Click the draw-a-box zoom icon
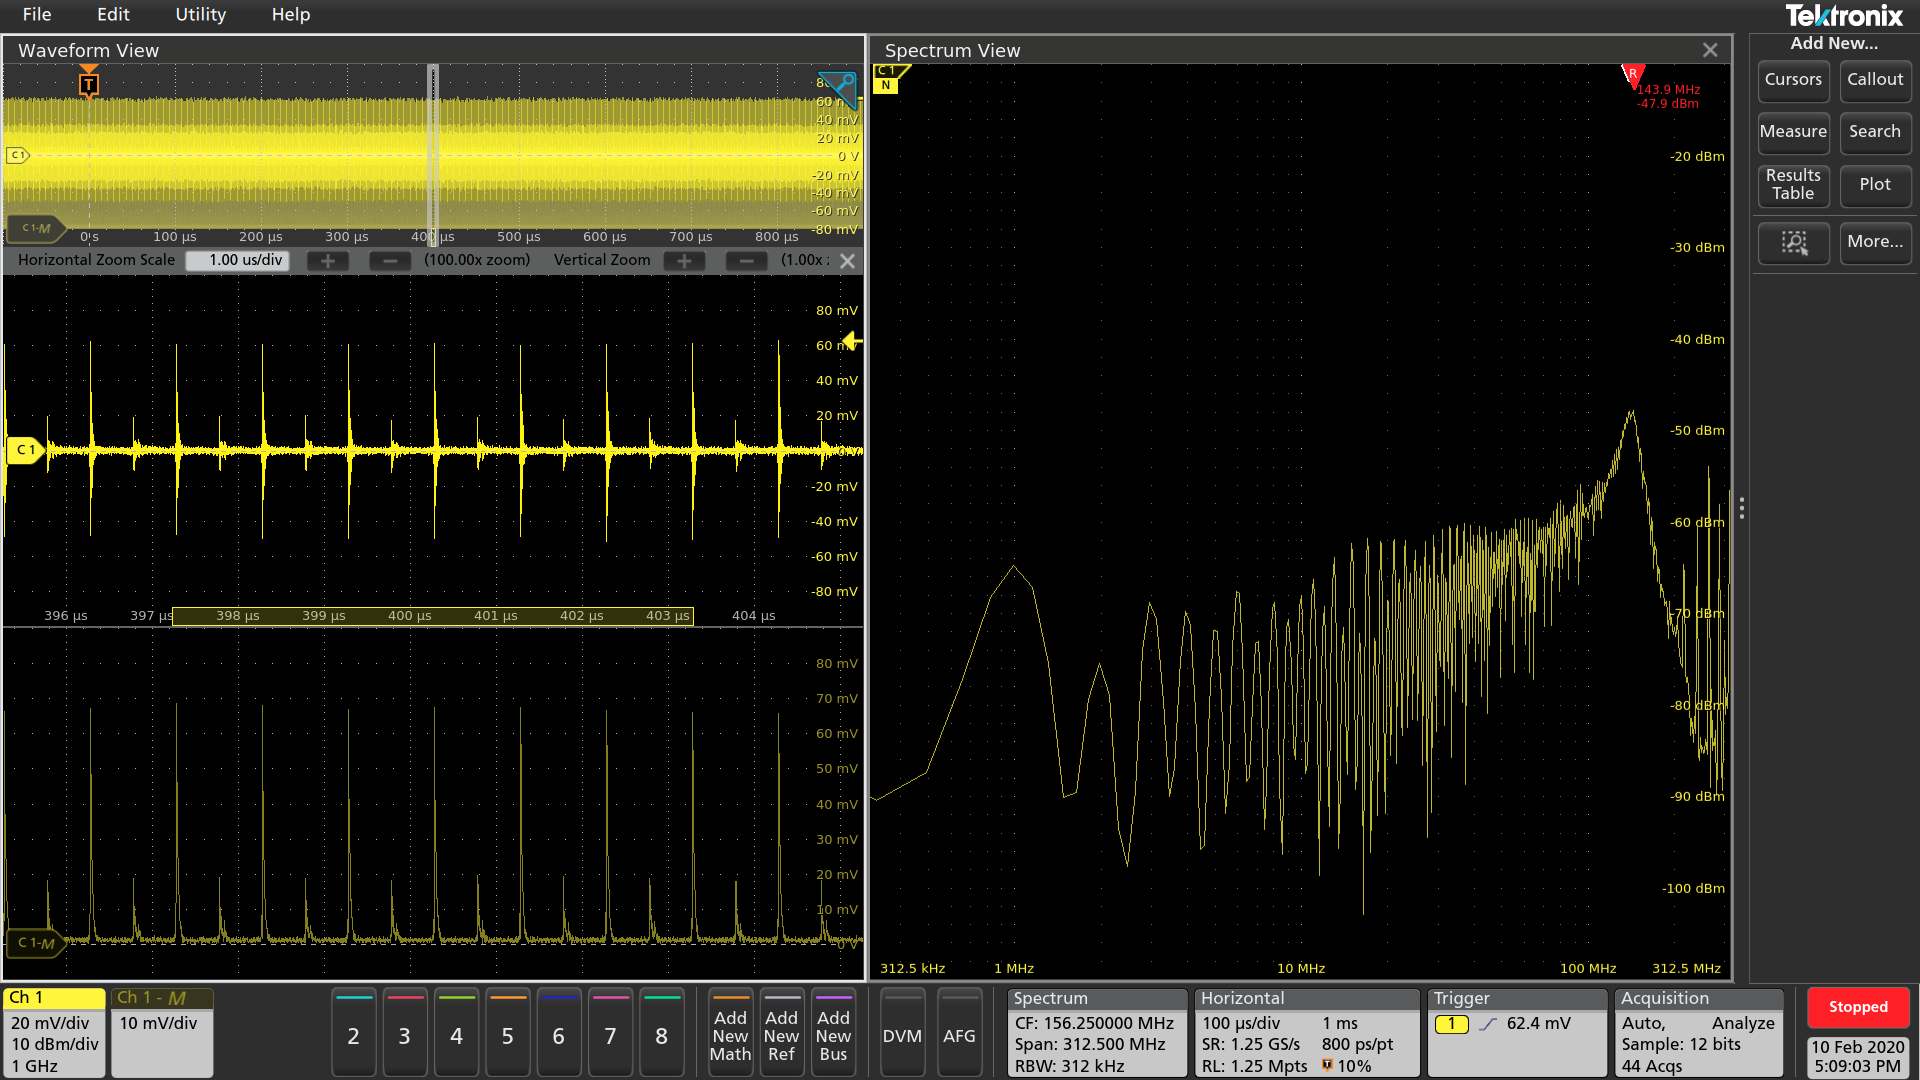The height and width of the screenshot is (1080, 1920). click(x=1793, y=243)
